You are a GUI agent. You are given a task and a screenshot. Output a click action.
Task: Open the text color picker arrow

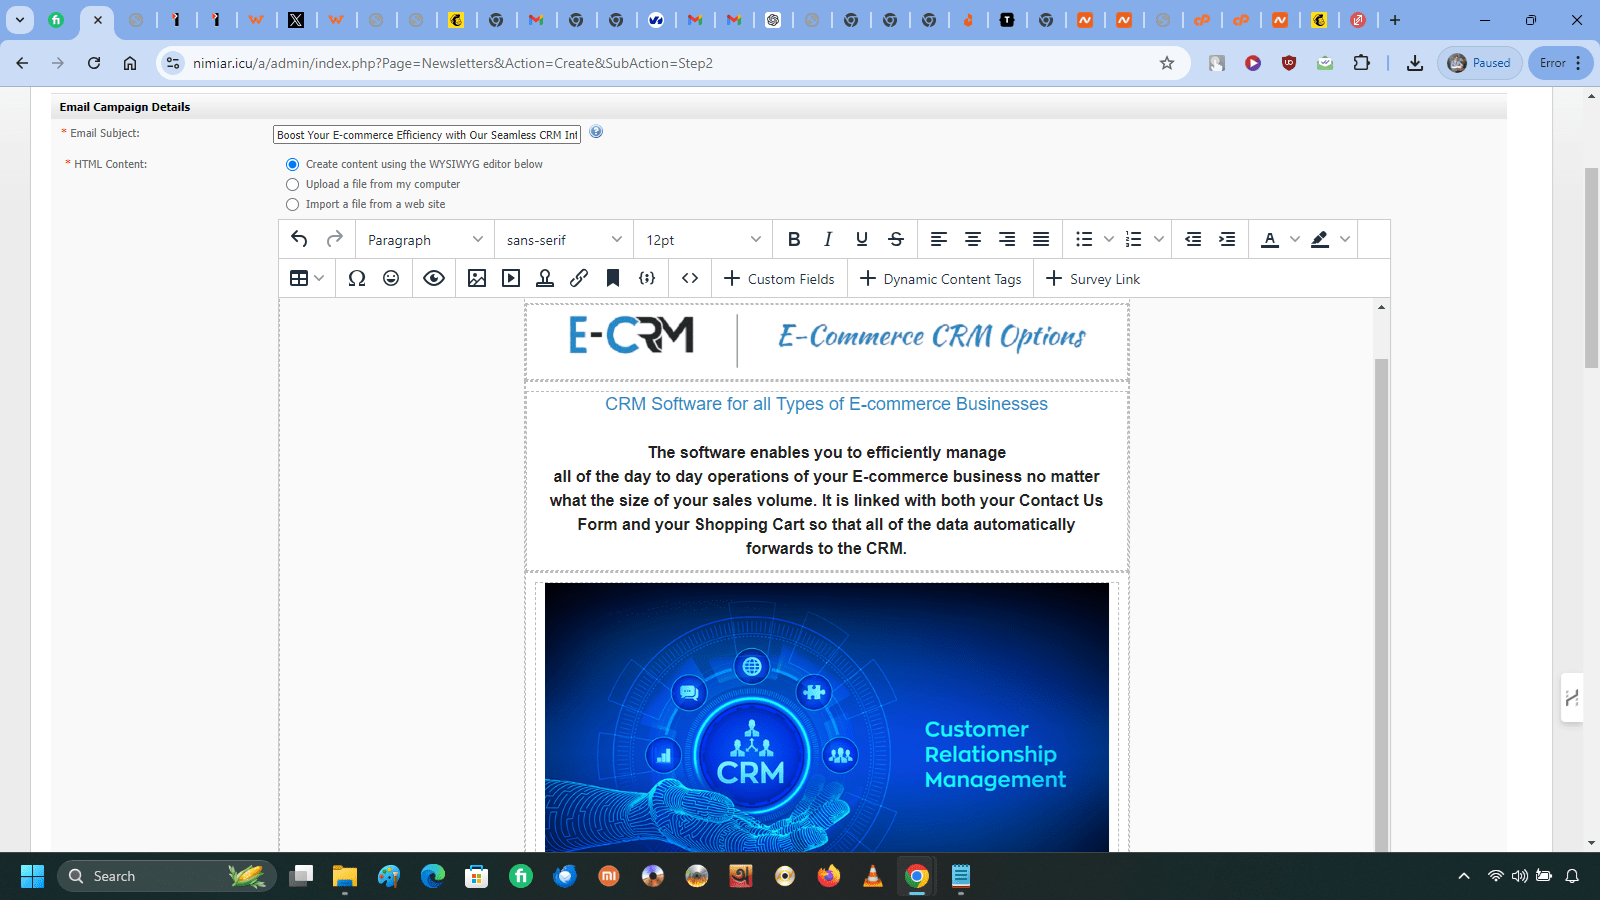point(1295,239)
